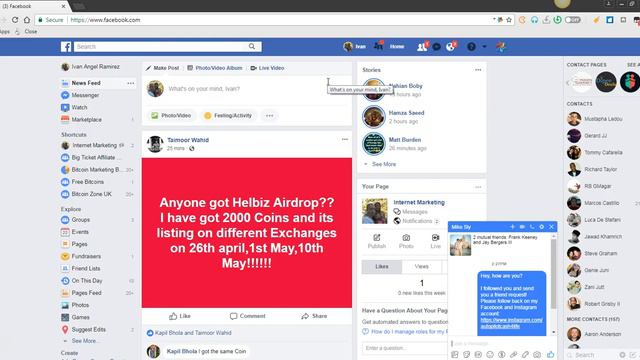Viewport: 640px width, 360px height.
Task: Open Internet Marketing page link
Action: pos(419,202)
